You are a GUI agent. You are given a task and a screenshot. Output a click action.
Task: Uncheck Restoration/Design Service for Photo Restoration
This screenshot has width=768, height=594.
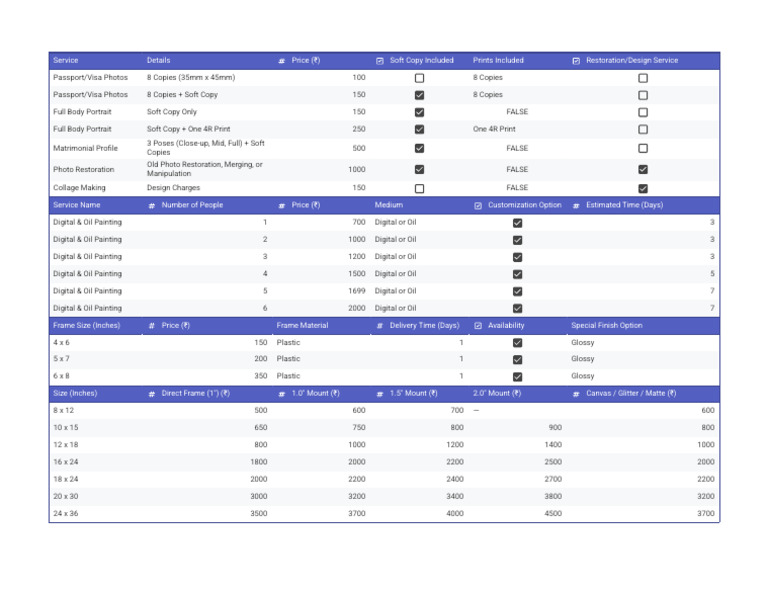point(643,169)
